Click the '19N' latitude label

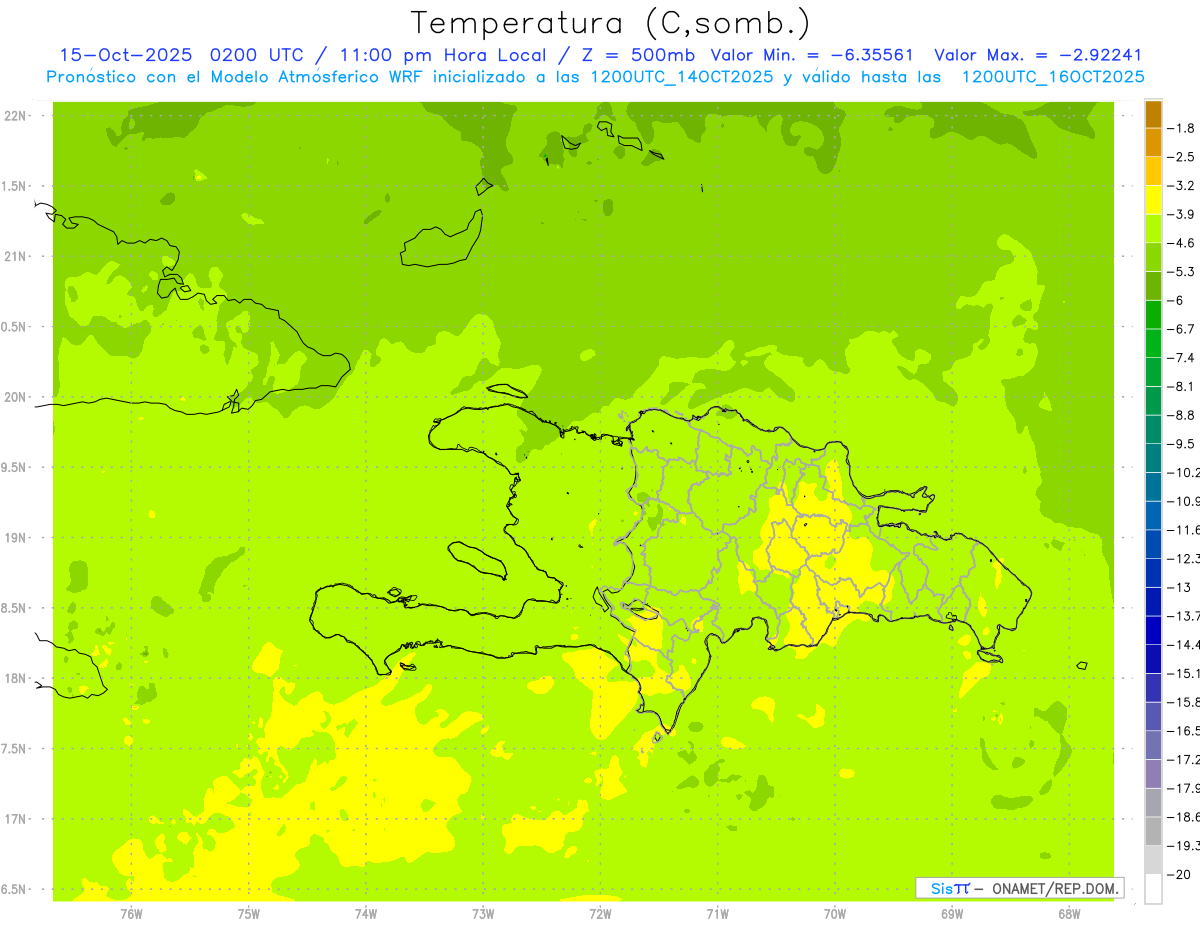coord(16,538)
